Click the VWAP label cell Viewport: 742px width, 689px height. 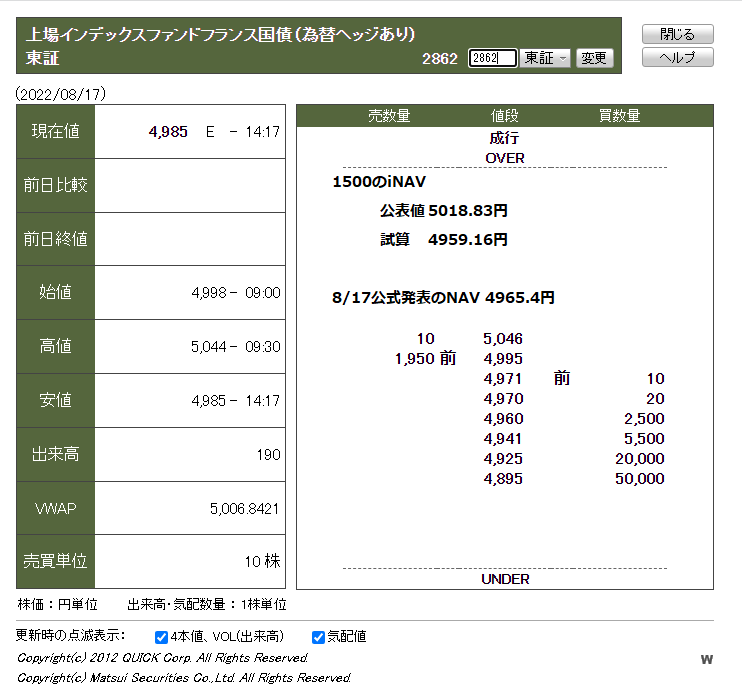coord(56,508)
